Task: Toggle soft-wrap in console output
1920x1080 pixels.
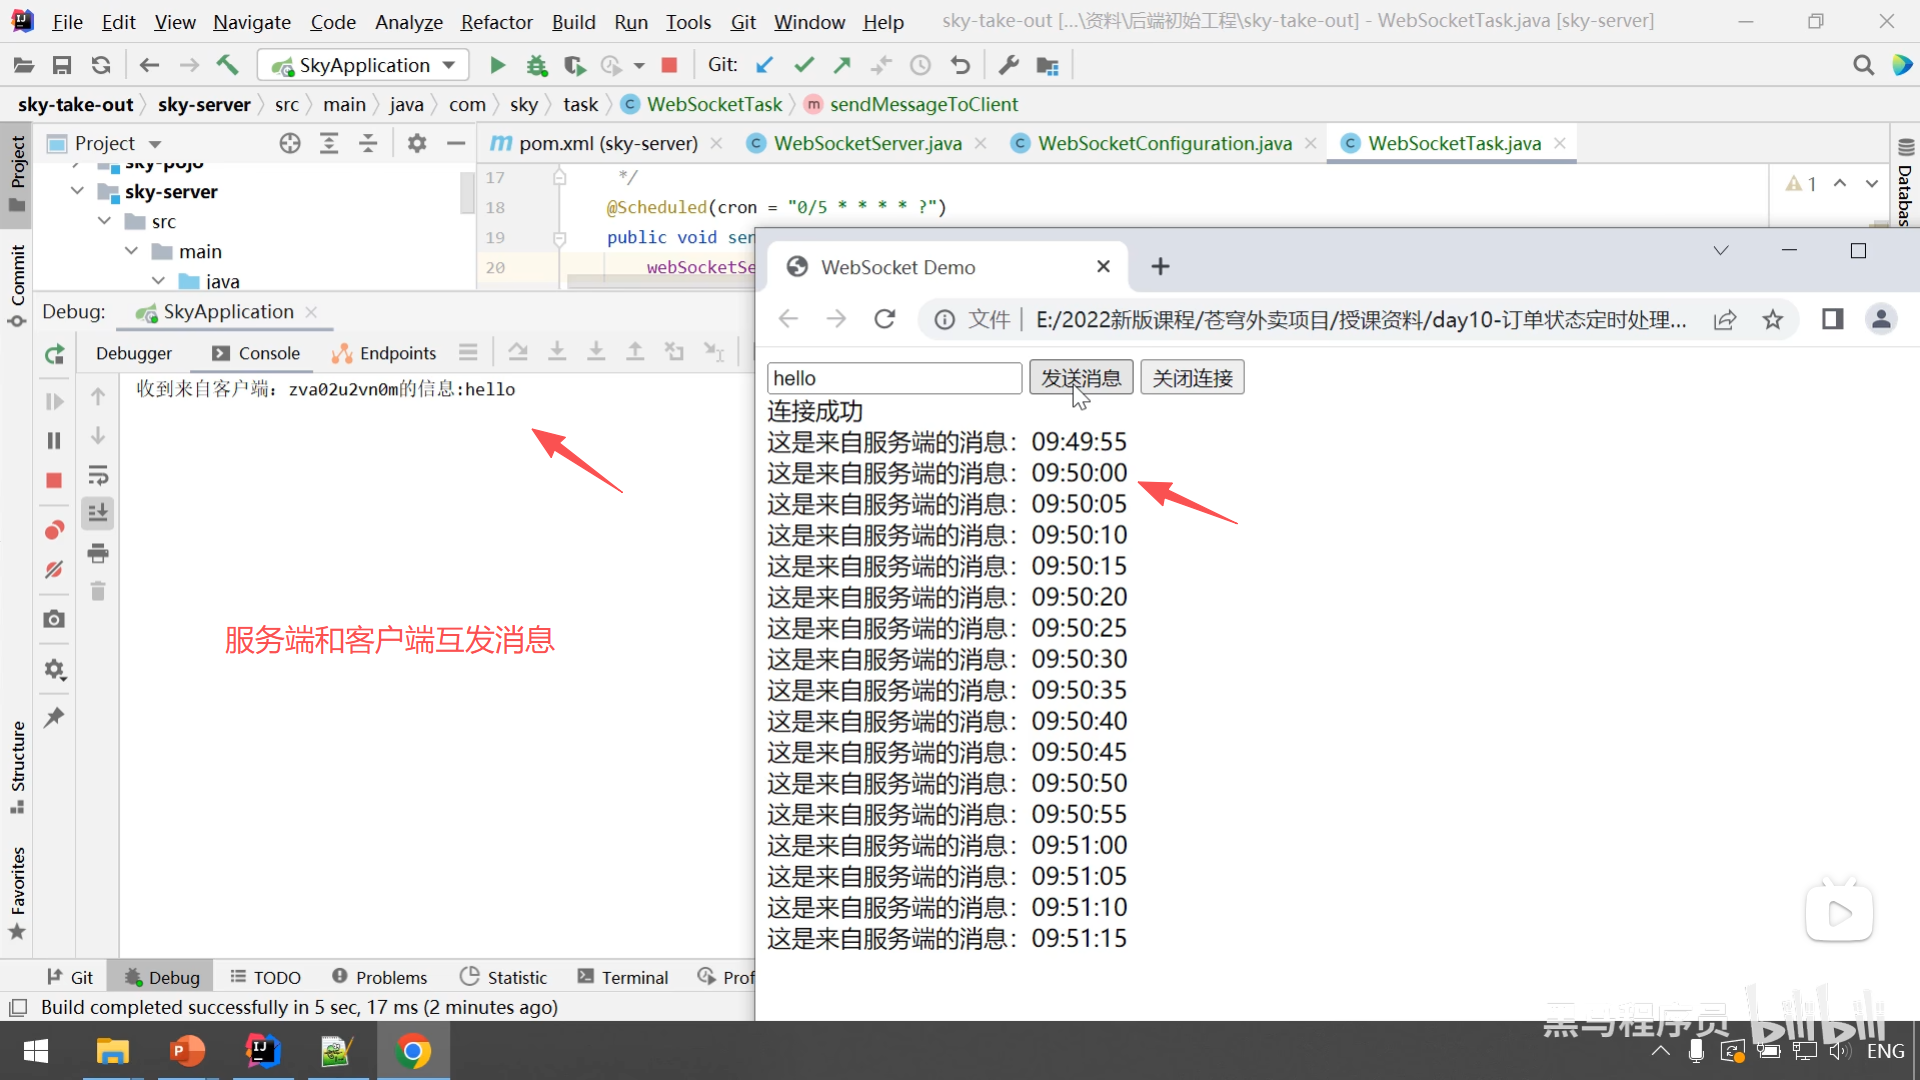Action: coord(98,475)
